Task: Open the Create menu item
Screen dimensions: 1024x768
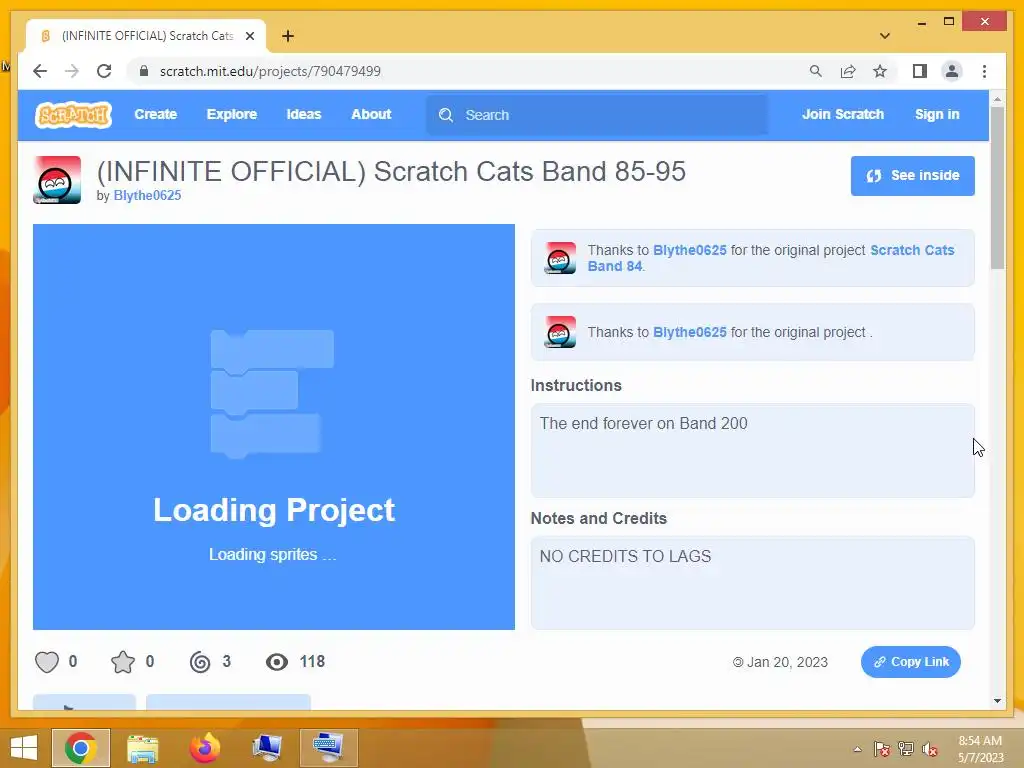Action: click(155, 114)
